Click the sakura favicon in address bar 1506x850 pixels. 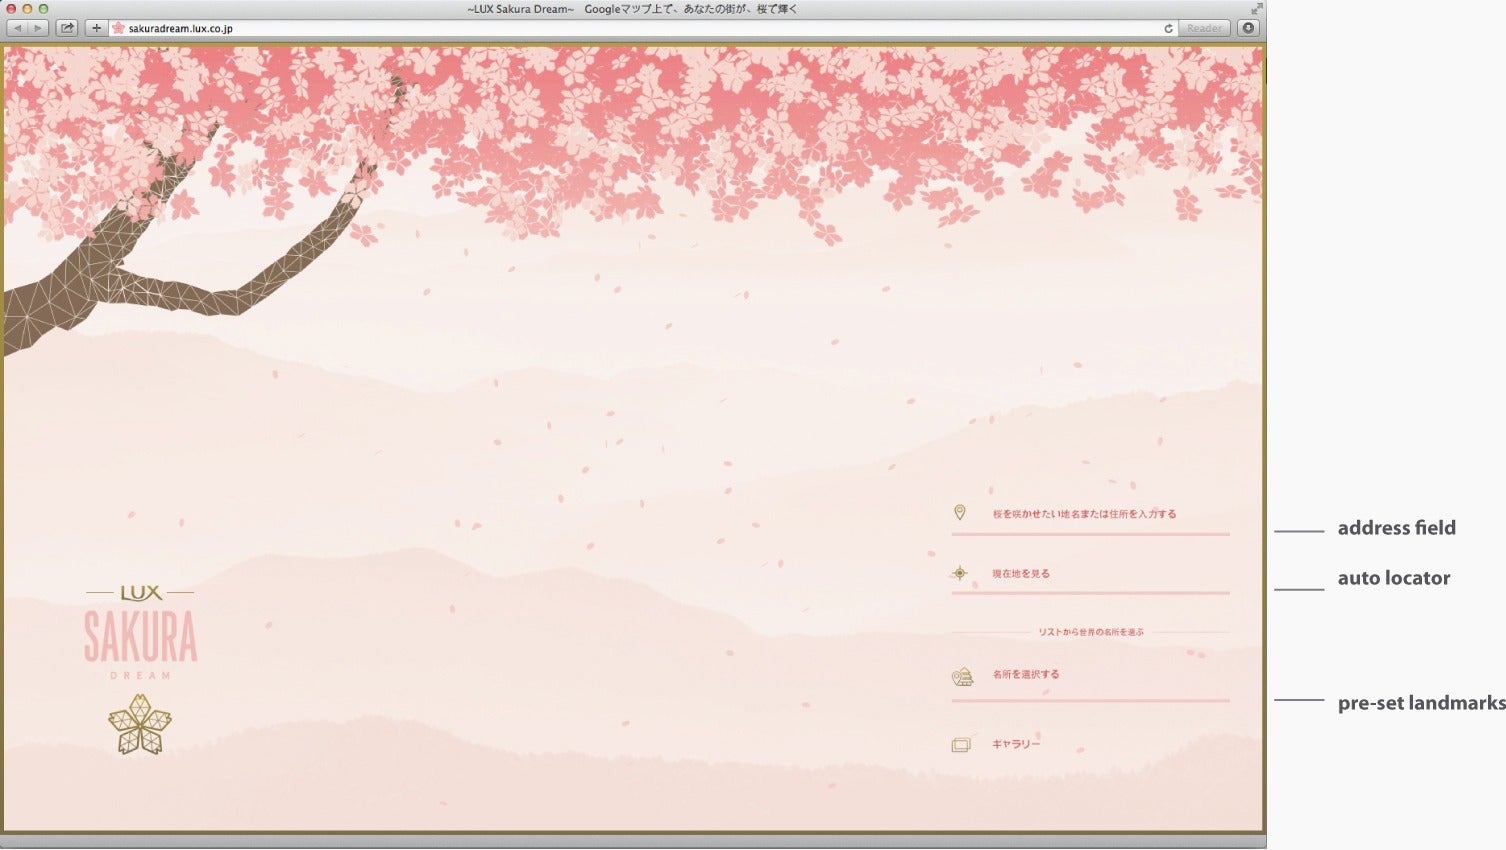[x=118, y=28]
